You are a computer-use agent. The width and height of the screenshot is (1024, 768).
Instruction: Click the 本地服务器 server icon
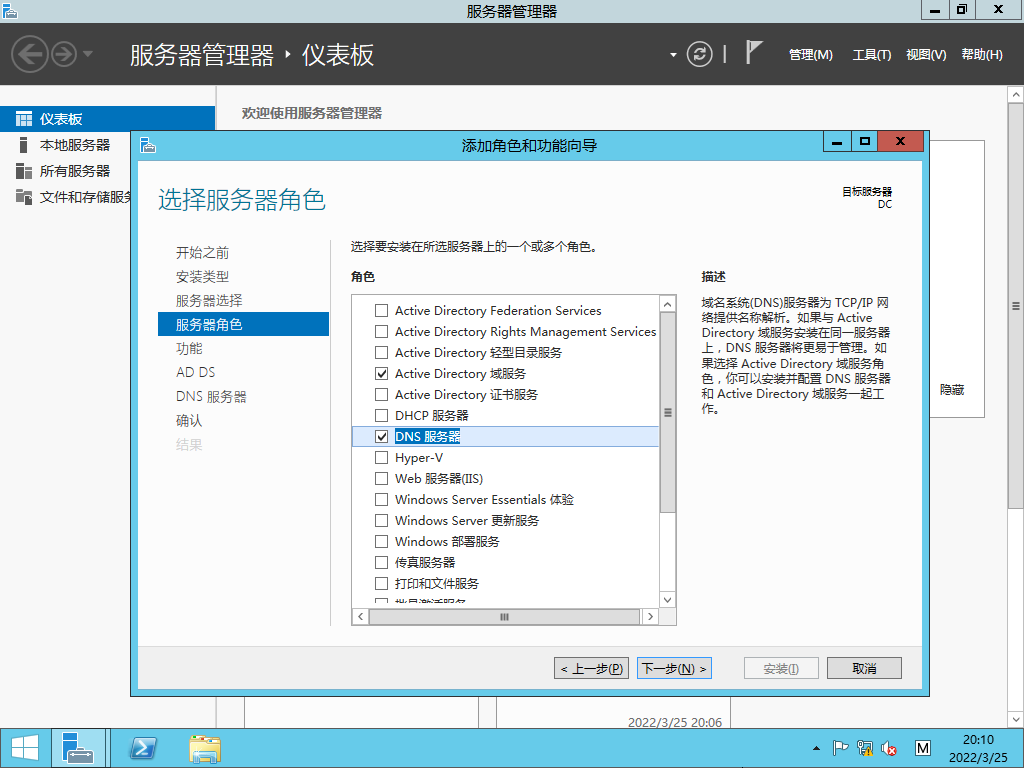pos(24,145)
